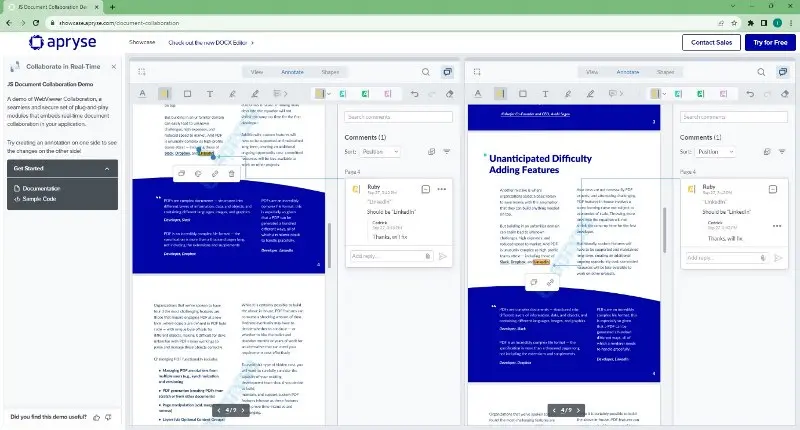Select rectangle tool in left viewer toolbar
800x430 pixels.
187,94
